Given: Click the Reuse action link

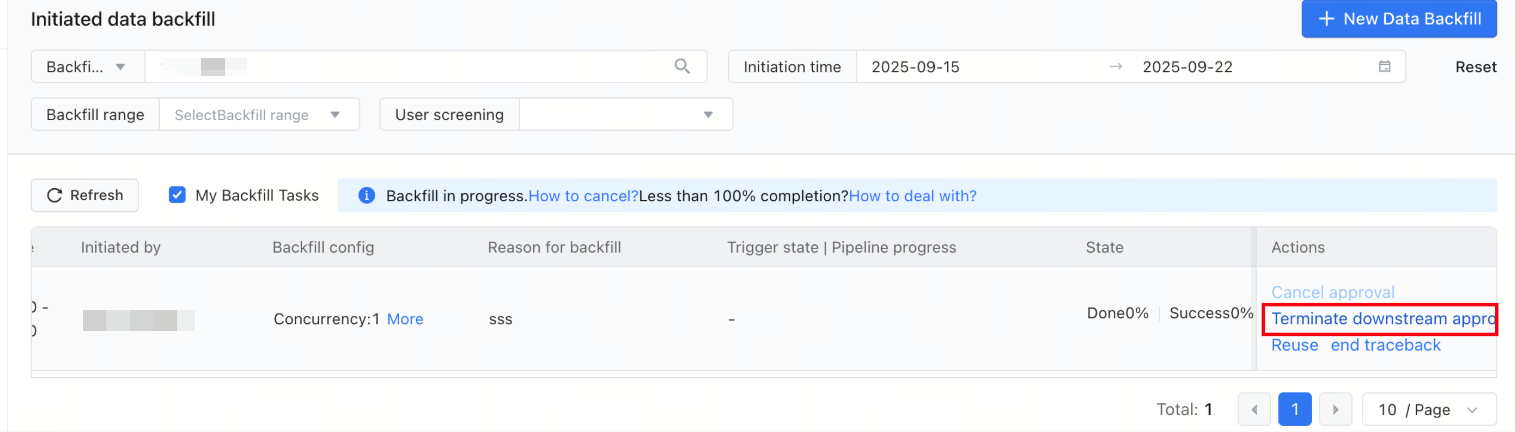Looking at the screenshot, I should (x=1295, y=345).
